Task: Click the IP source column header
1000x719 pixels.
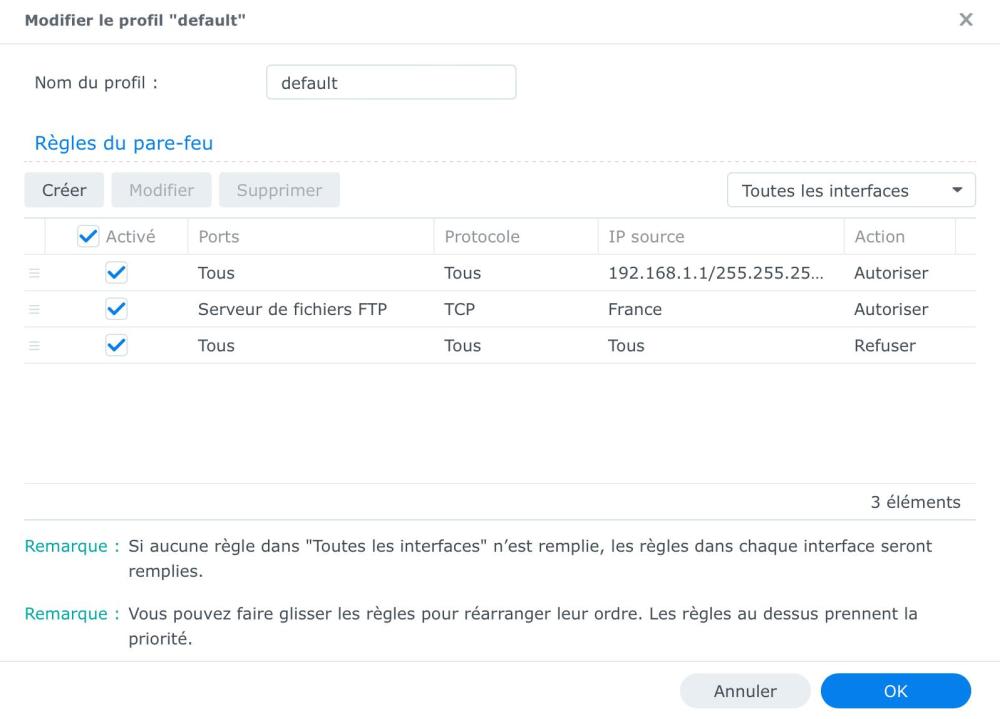Action: click(721, 237)
